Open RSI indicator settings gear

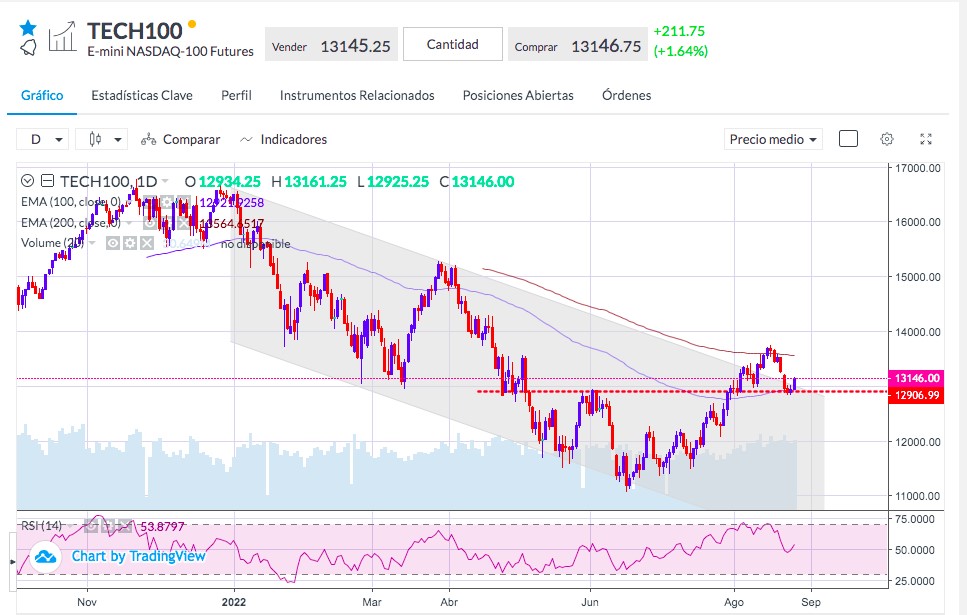click(108, 526)
